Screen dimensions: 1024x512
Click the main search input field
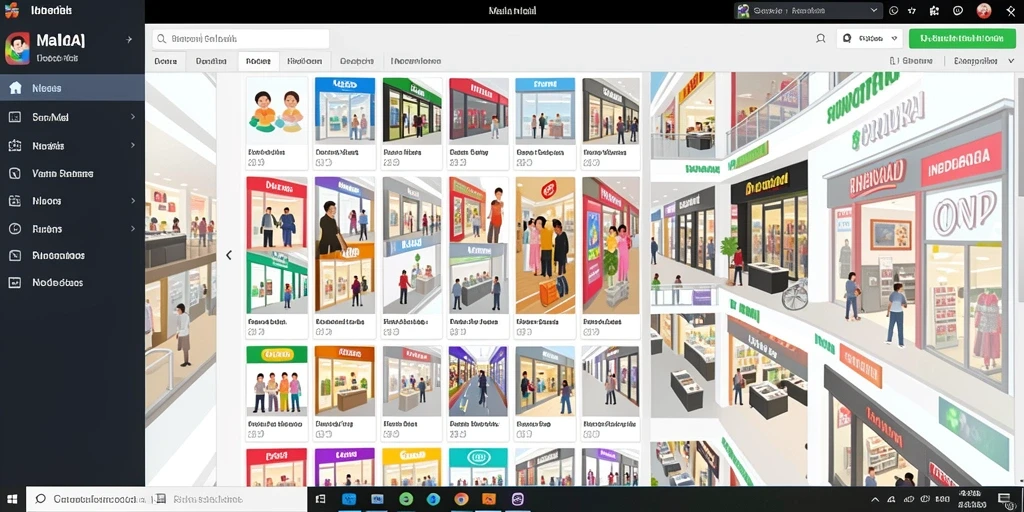240,39
